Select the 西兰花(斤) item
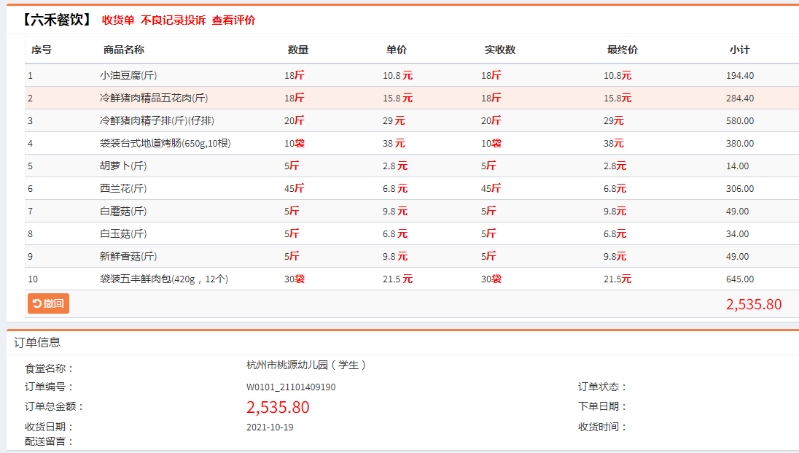This screenshot has height=453, width=799. click(x=123, y=189)
